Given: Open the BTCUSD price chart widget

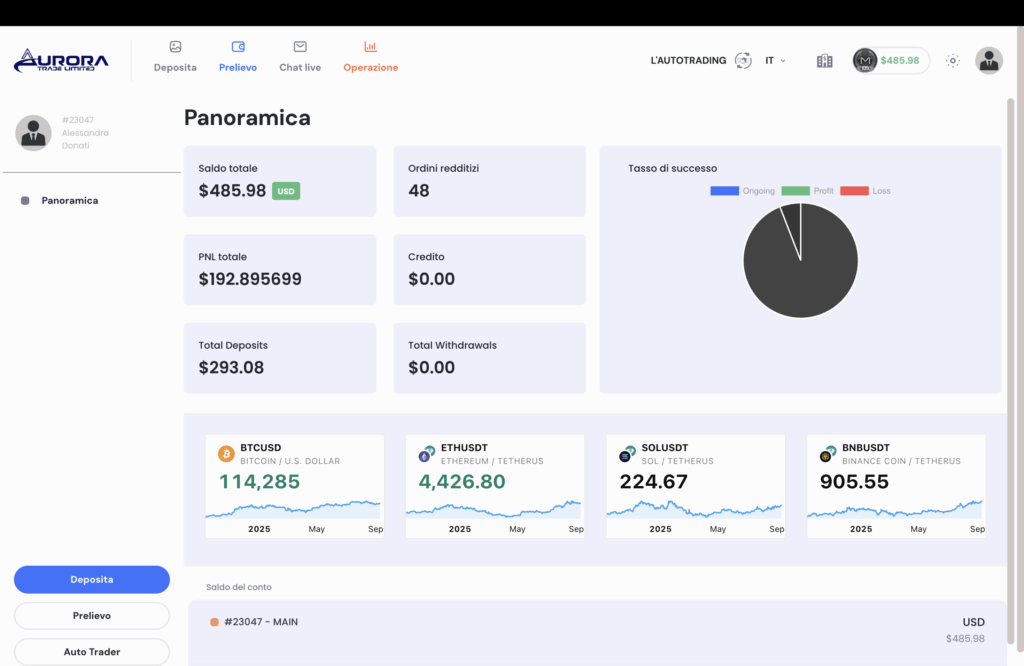Looking at the screenshot, I should (294, 486).
